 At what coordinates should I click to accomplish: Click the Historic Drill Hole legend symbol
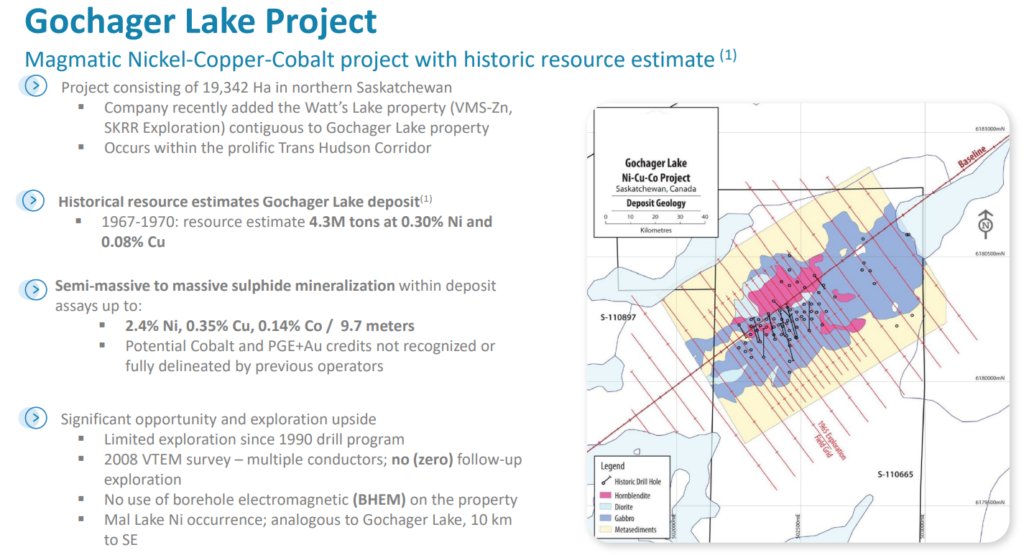[x=605, y=481]
